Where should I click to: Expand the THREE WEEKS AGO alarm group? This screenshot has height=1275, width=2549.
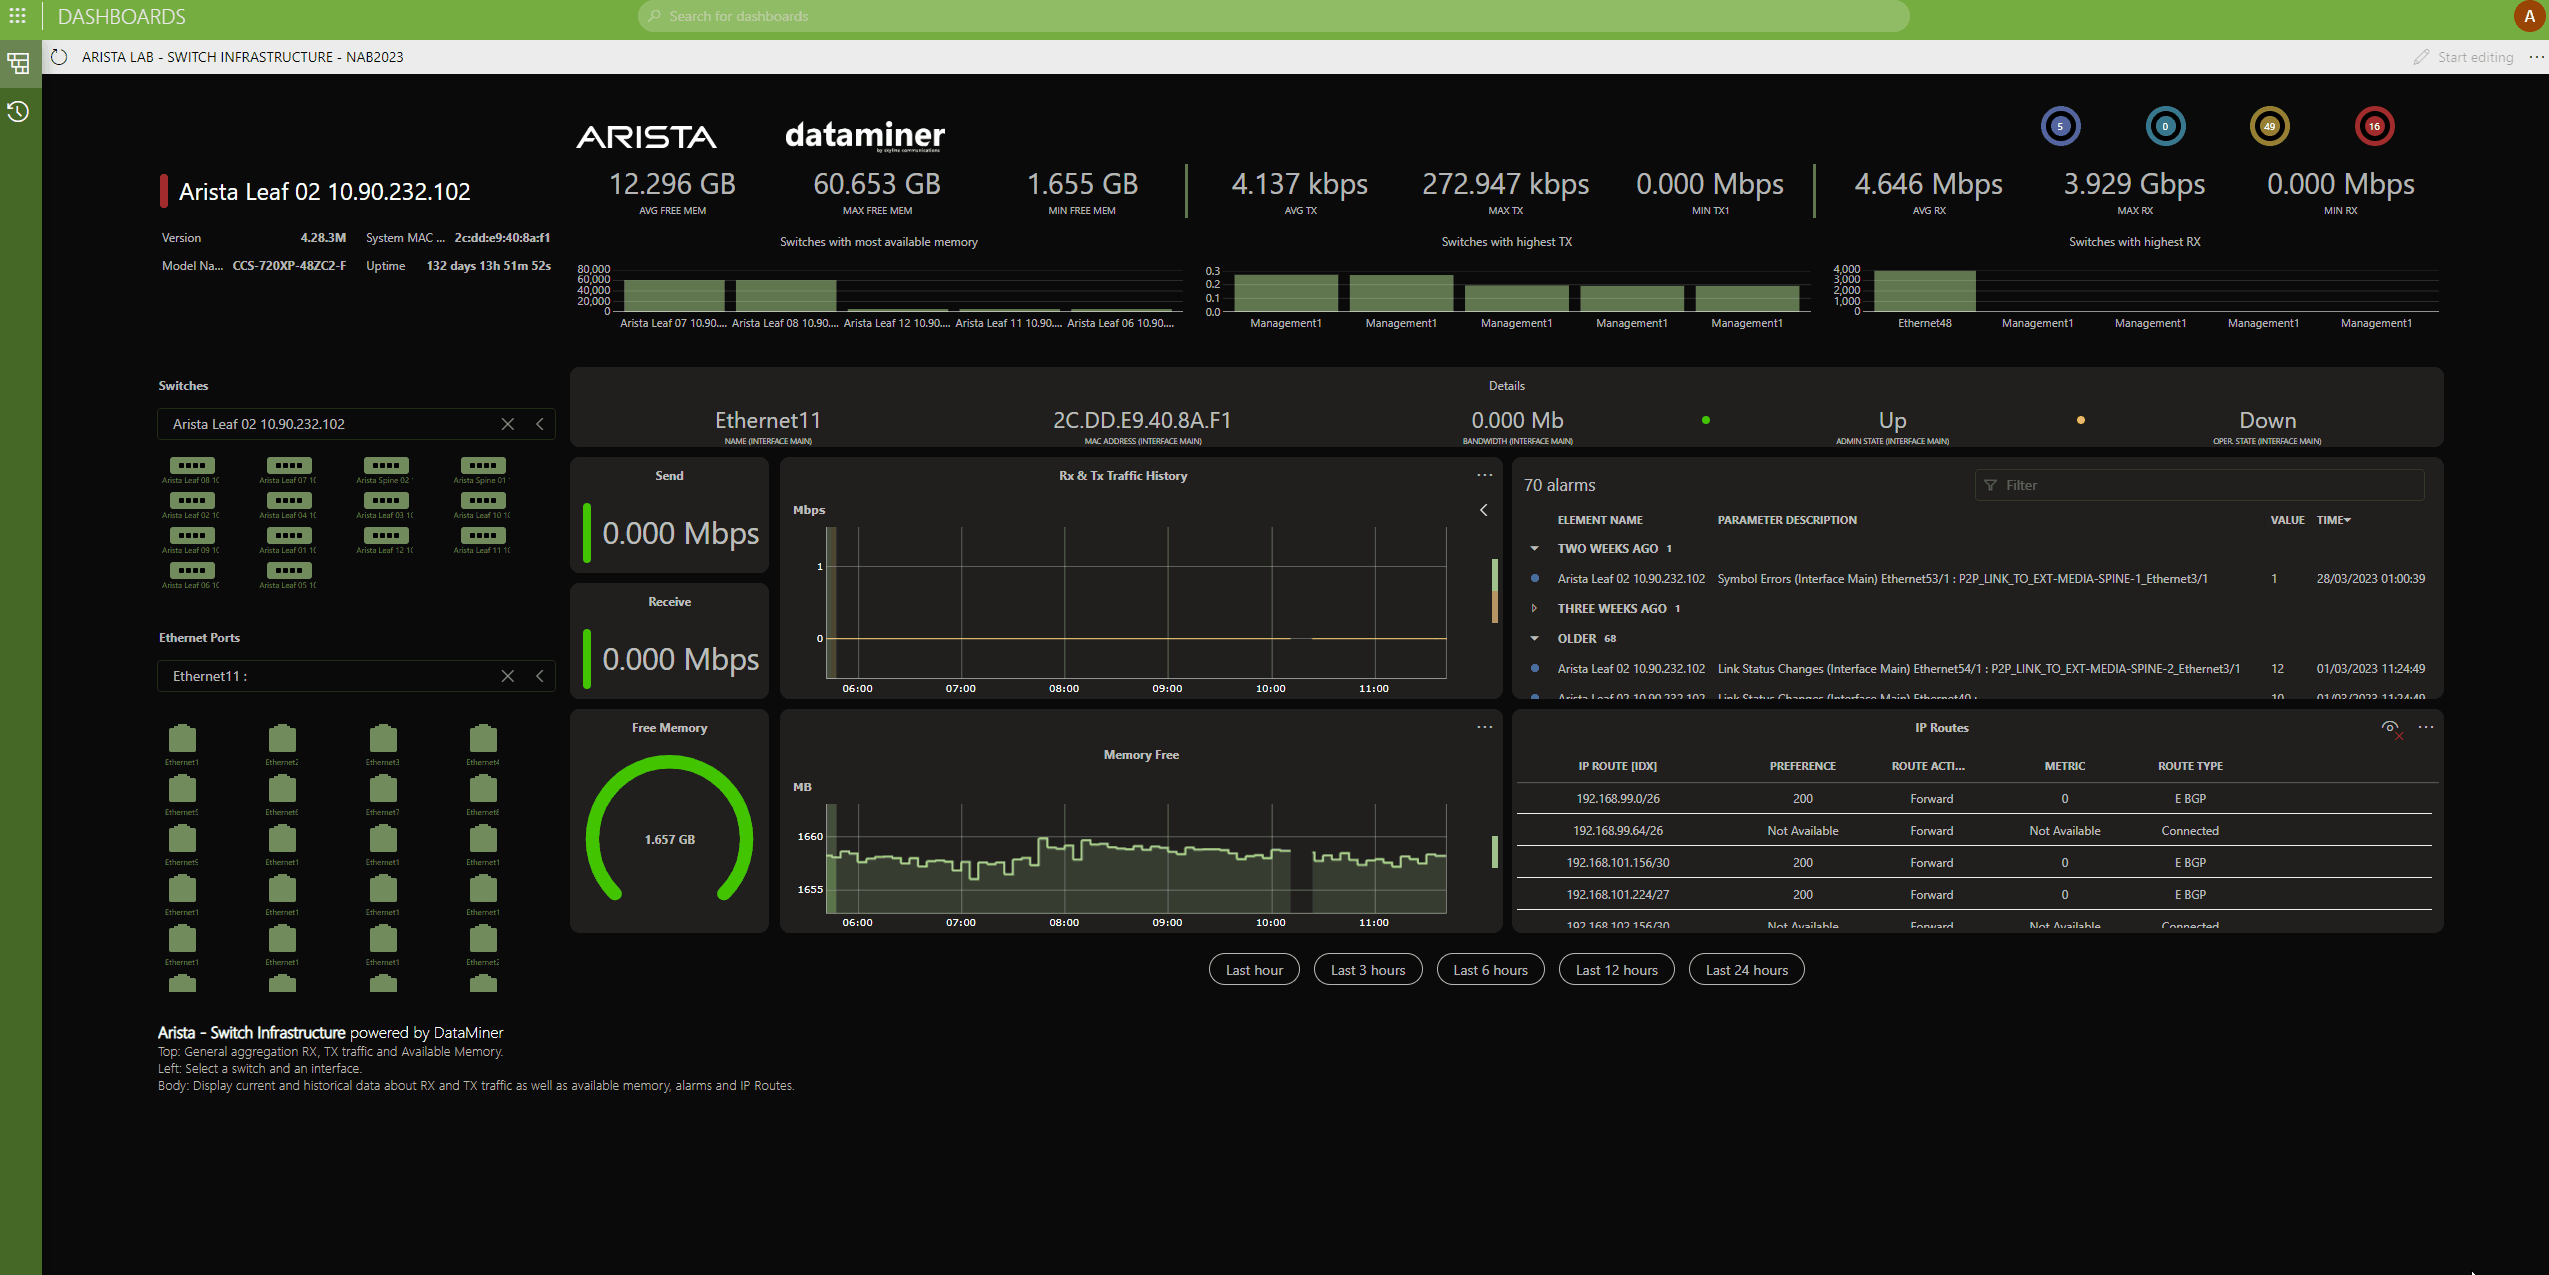pyautogui.click(x=1534, y=608)
